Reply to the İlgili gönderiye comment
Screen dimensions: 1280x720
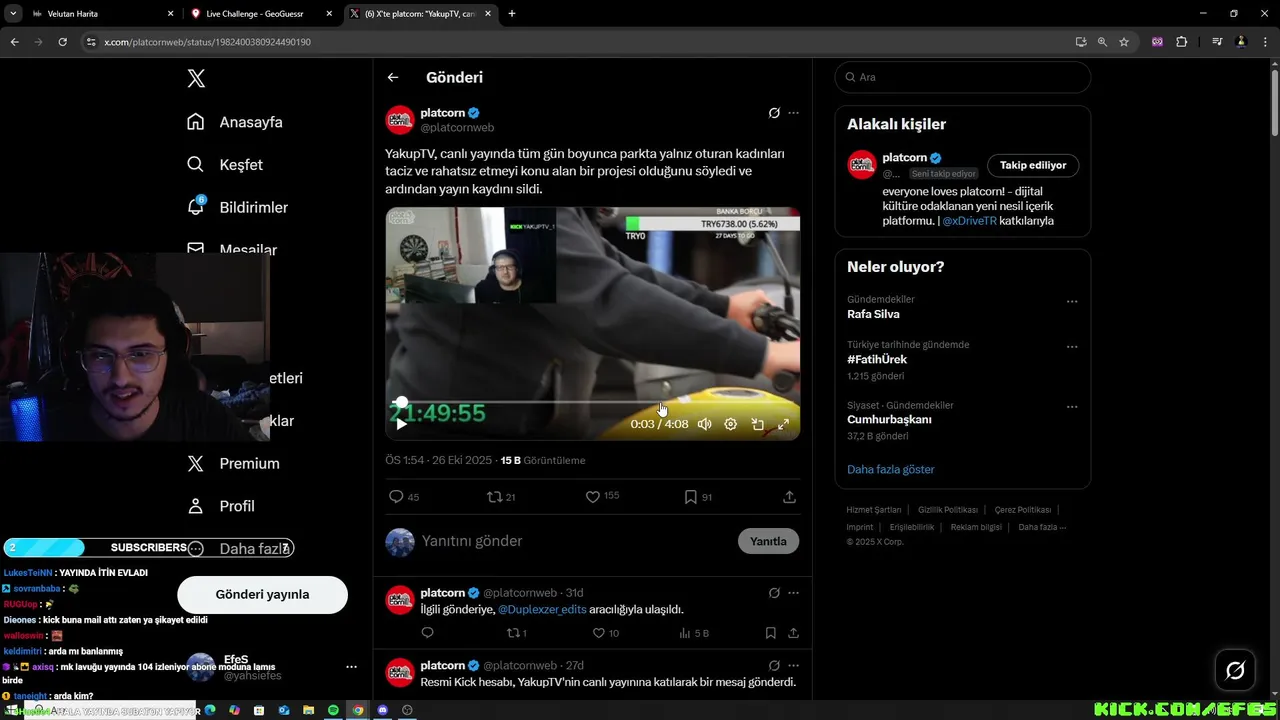427,633
